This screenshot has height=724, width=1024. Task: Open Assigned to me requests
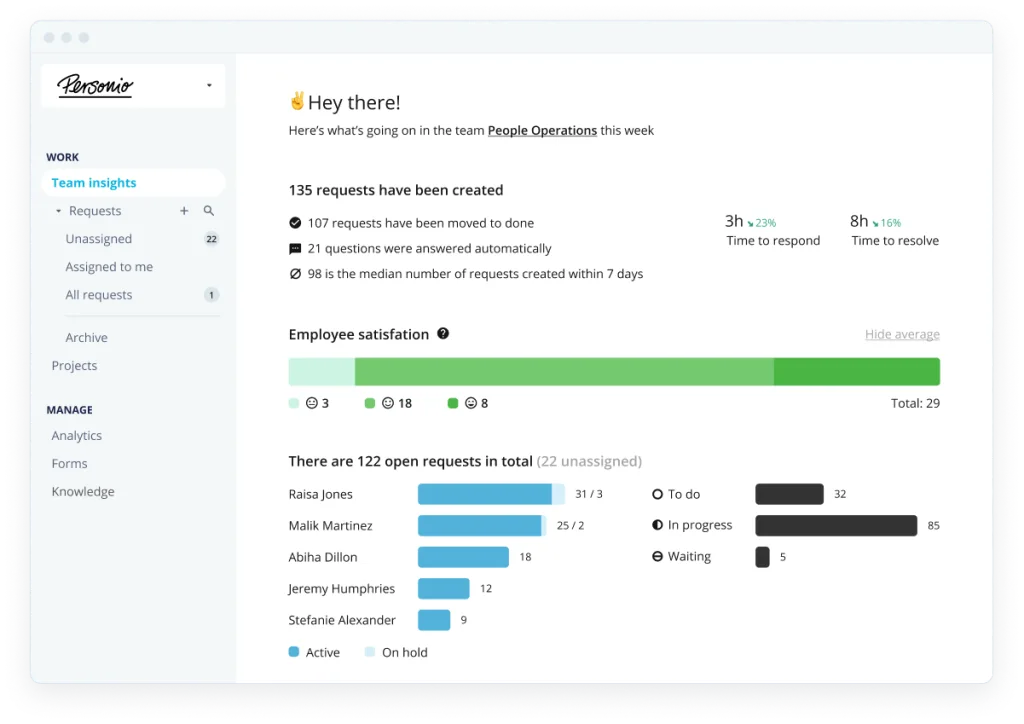(x=109, y=267)
